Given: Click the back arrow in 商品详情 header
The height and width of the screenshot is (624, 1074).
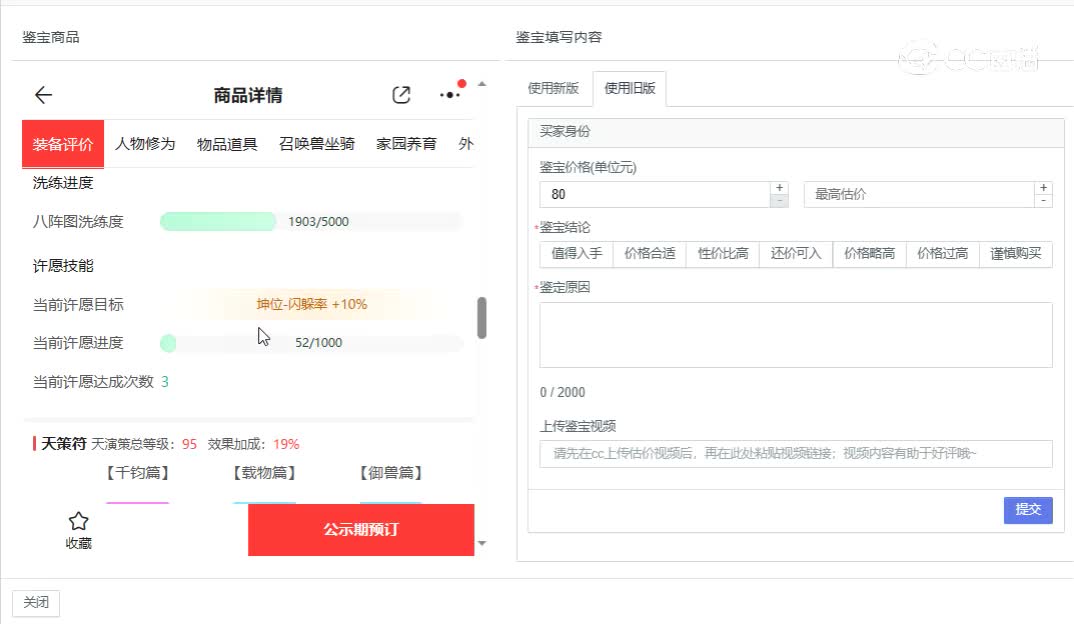Looking at the screenshot, I should (43, 95).
